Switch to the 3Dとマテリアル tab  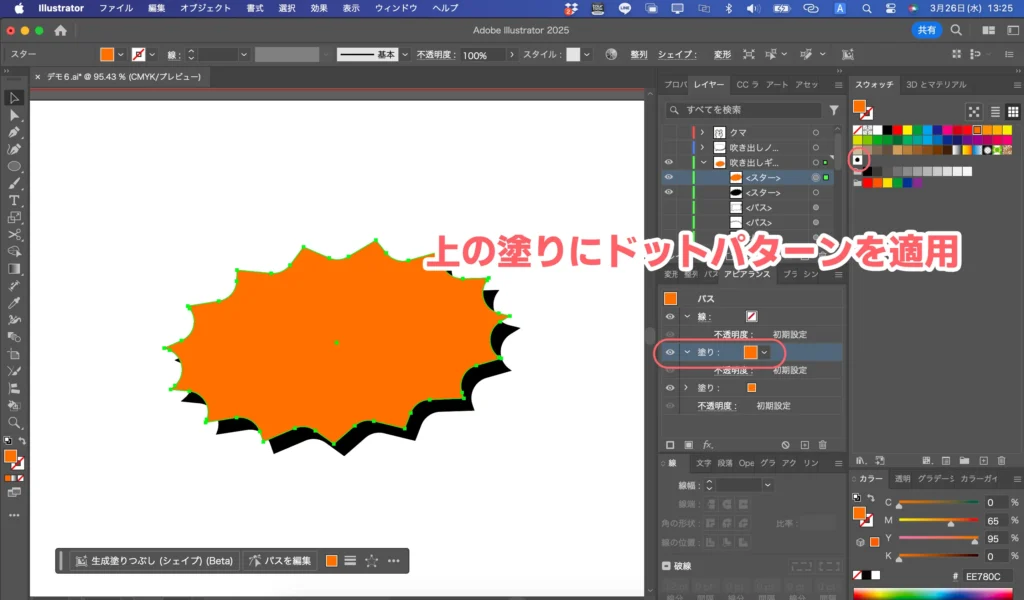935,85
